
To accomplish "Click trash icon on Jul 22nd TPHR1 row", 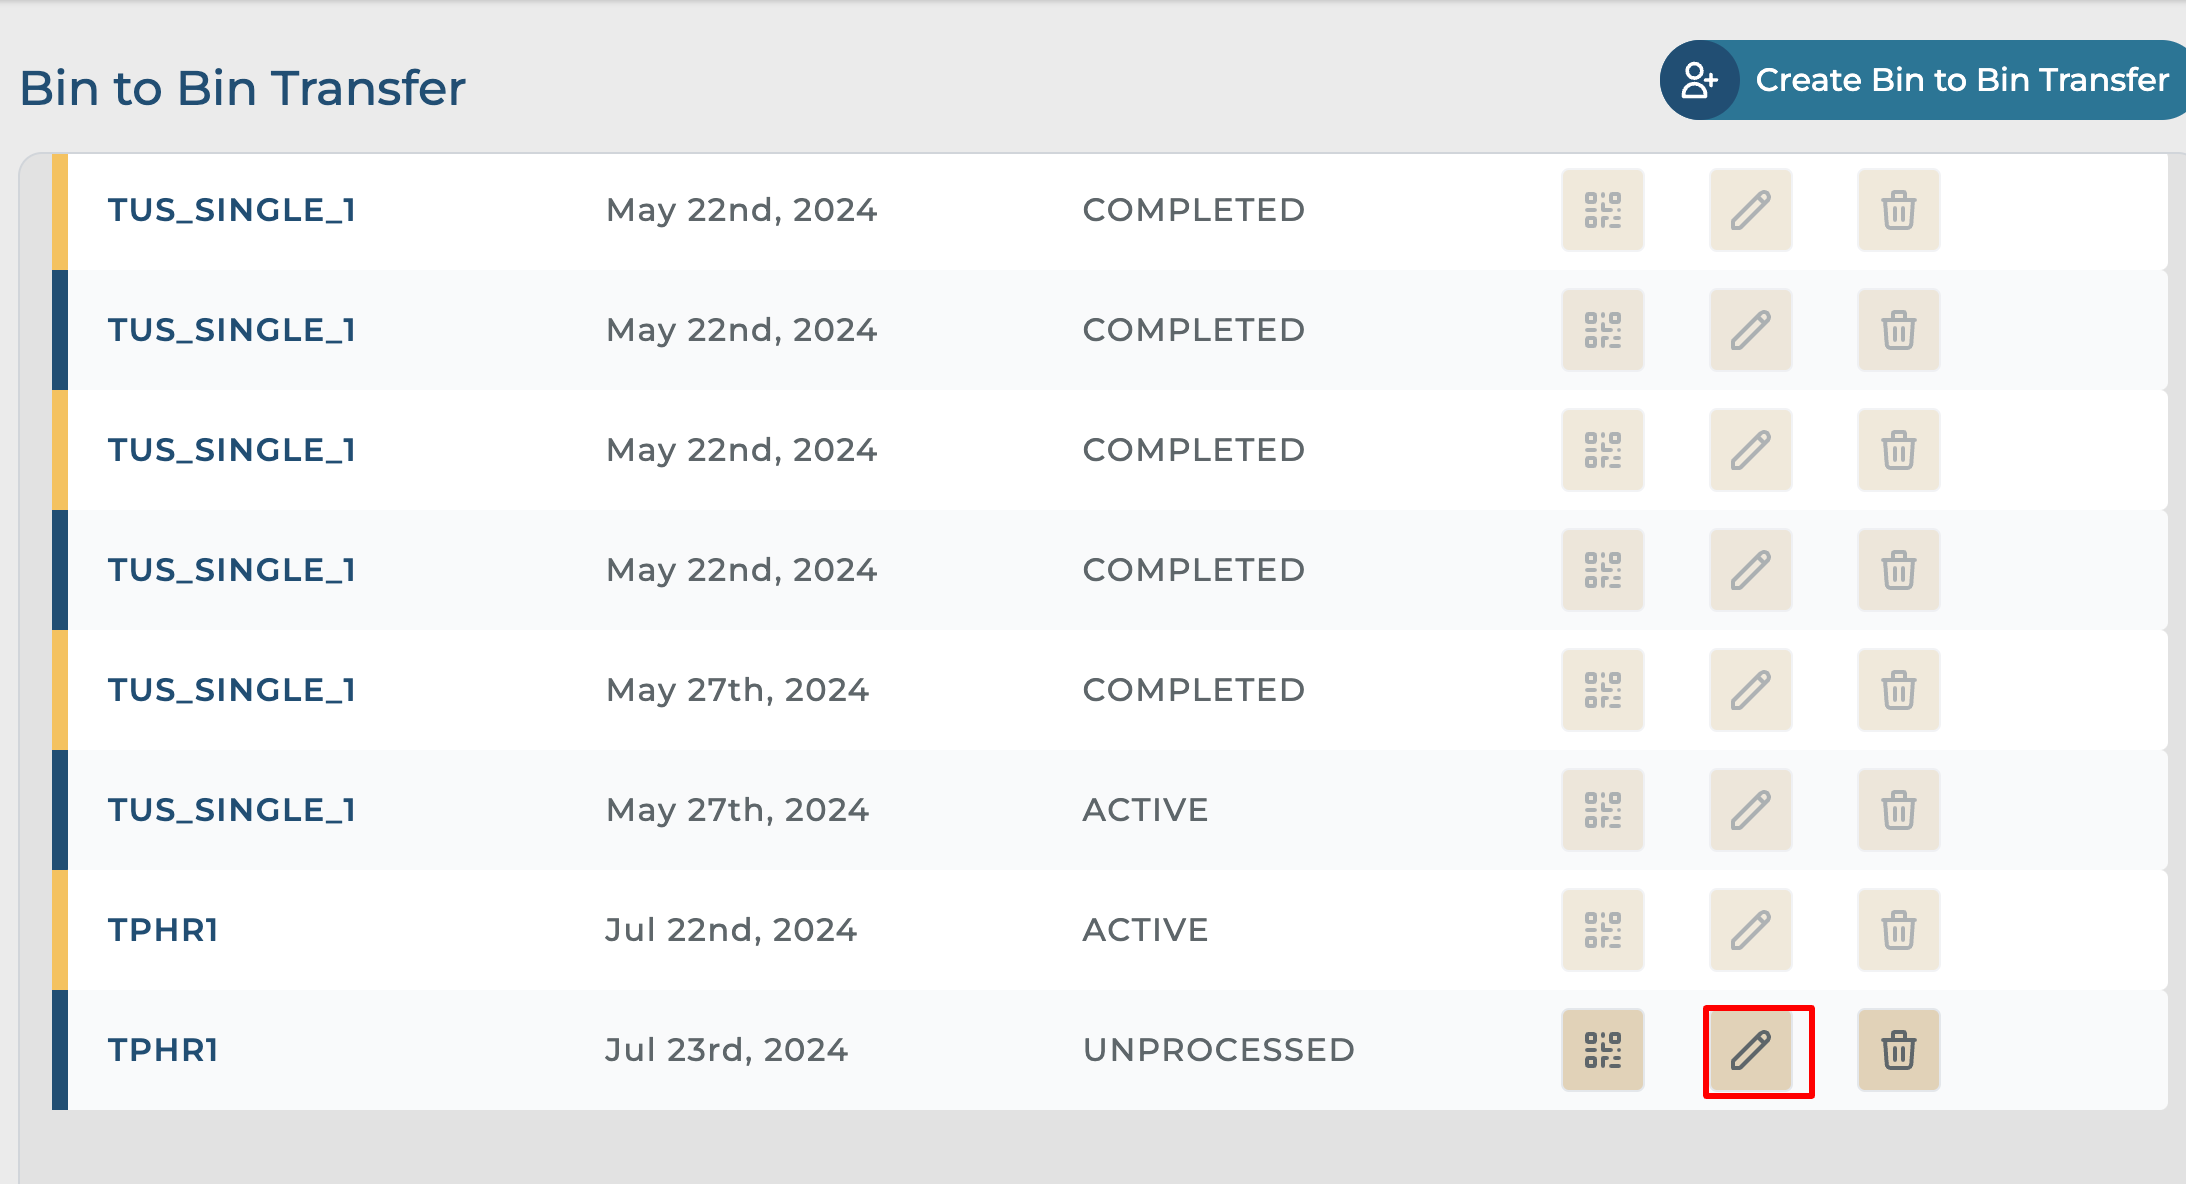I will [x=1898, y=930].
